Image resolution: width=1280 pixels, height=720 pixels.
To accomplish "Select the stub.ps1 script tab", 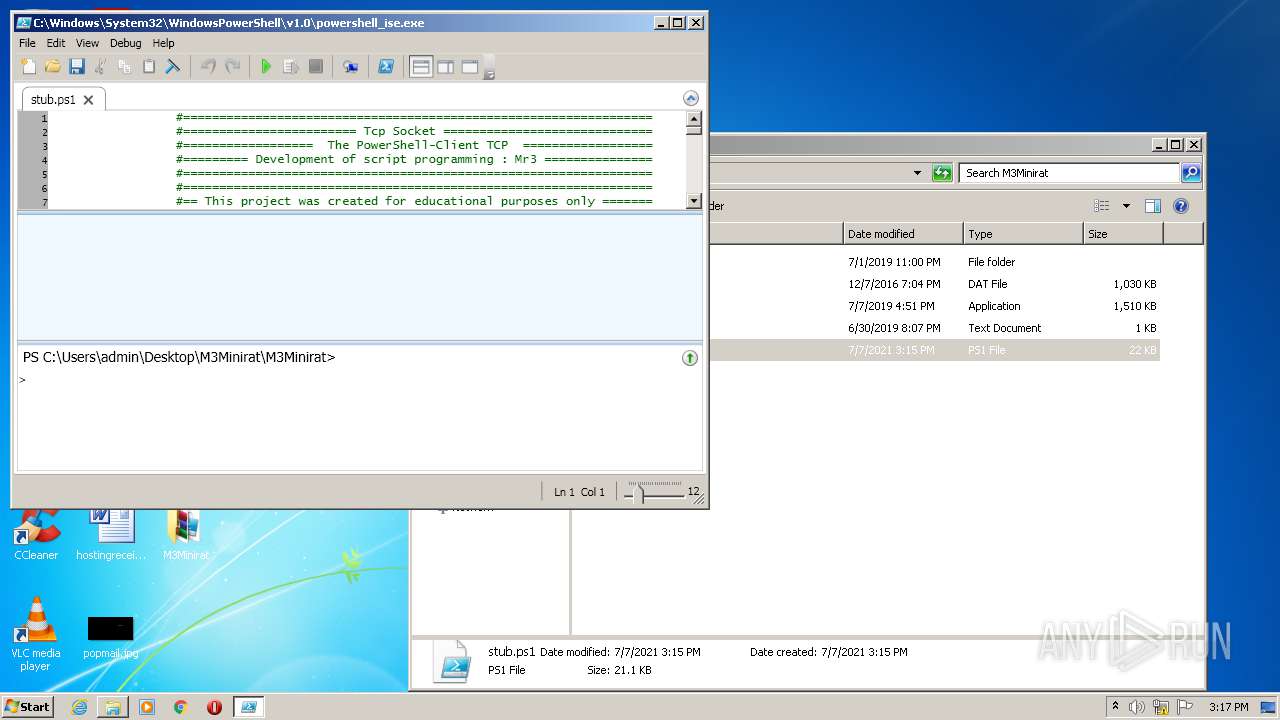I will tap(53, 100).
